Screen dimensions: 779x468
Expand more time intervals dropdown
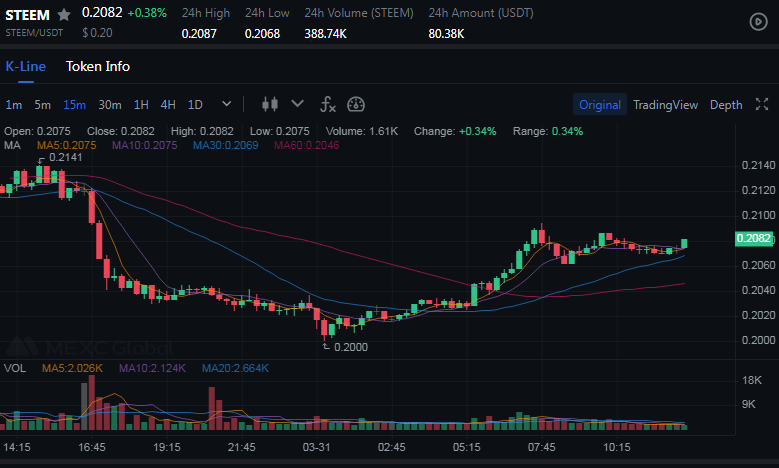coord(227,104)
